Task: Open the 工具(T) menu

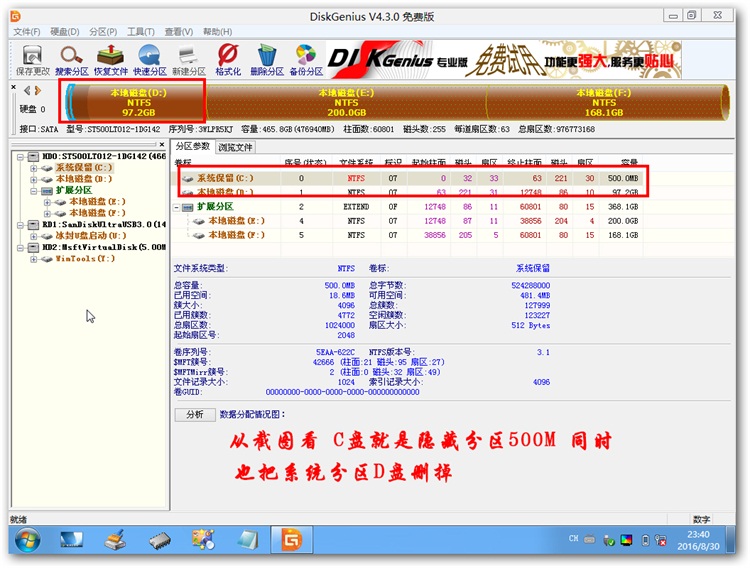Action: tap(141, 32)
